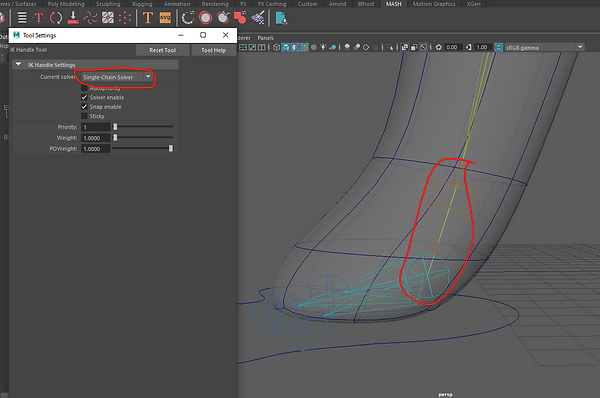The height and width of the screenshot is (398, 600).
Task: Click the Reset Tool button
Action: pos(163,50)
